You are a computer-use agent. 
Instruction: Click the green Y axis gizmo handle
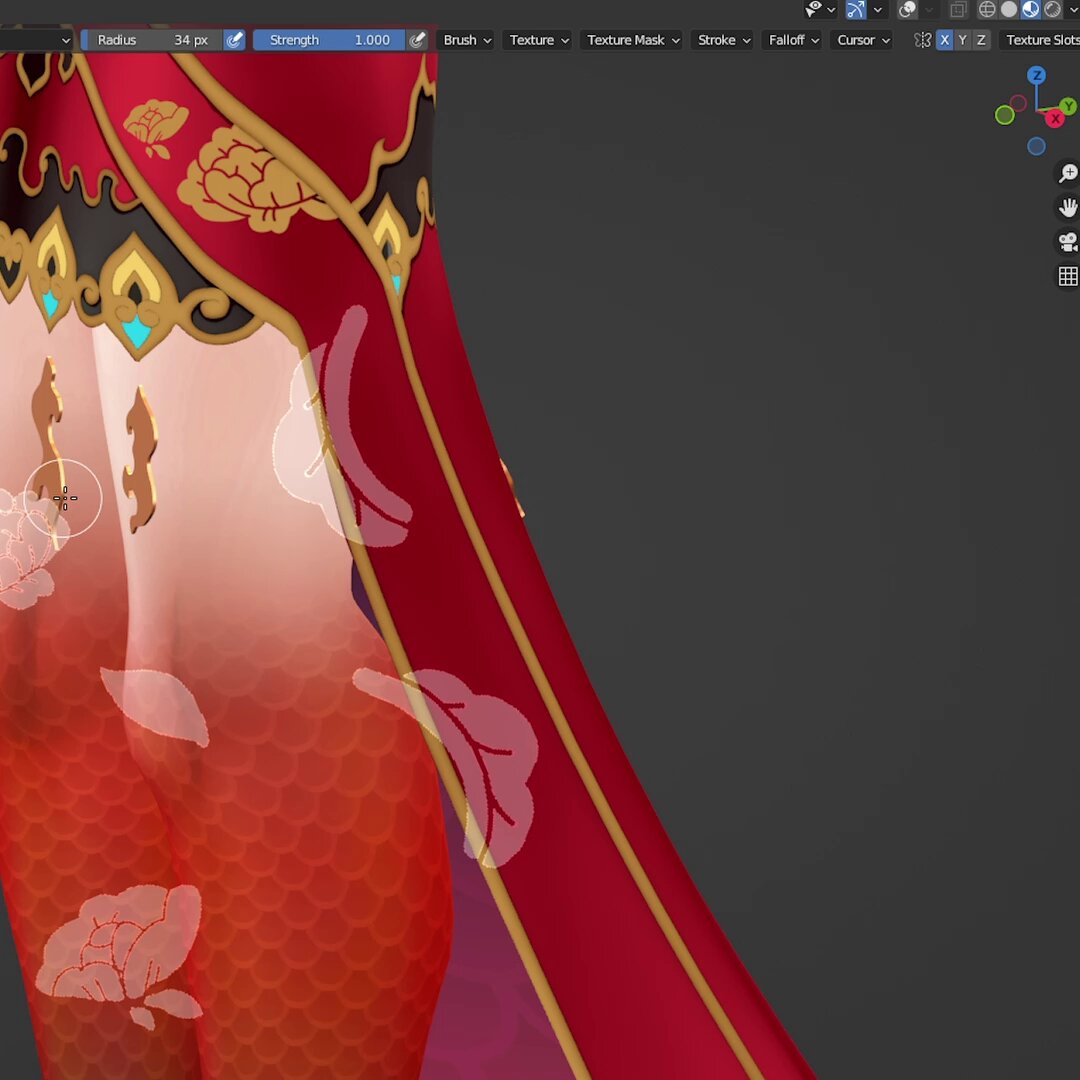click(x=1068, y=106)
